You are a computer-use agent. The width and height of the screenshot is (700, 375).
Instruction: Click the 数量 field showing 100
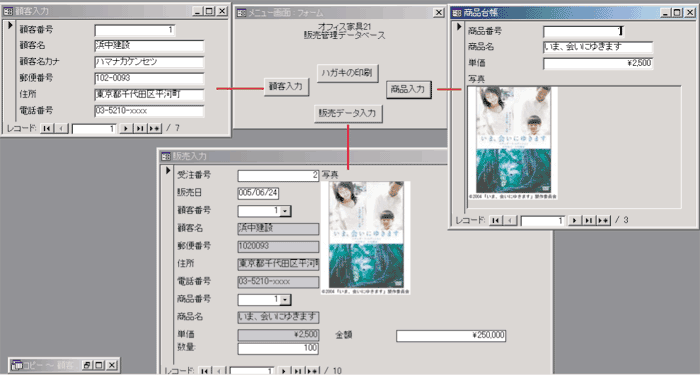coord(278,348)
